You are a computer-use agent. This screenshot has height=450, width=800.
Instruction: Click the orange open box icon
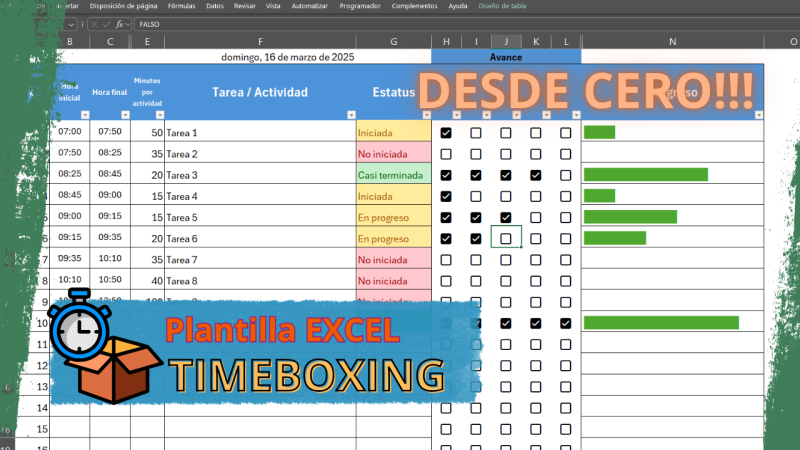pos(119,370)
